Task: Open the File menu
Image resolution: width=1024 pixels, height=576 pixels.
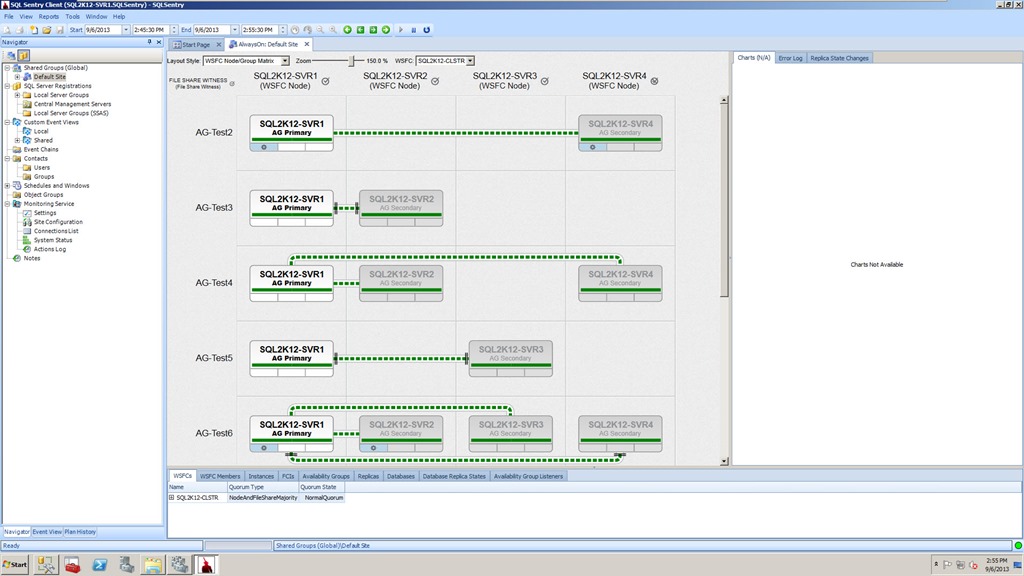Action: pyautogui.click(x=9, y=16)
